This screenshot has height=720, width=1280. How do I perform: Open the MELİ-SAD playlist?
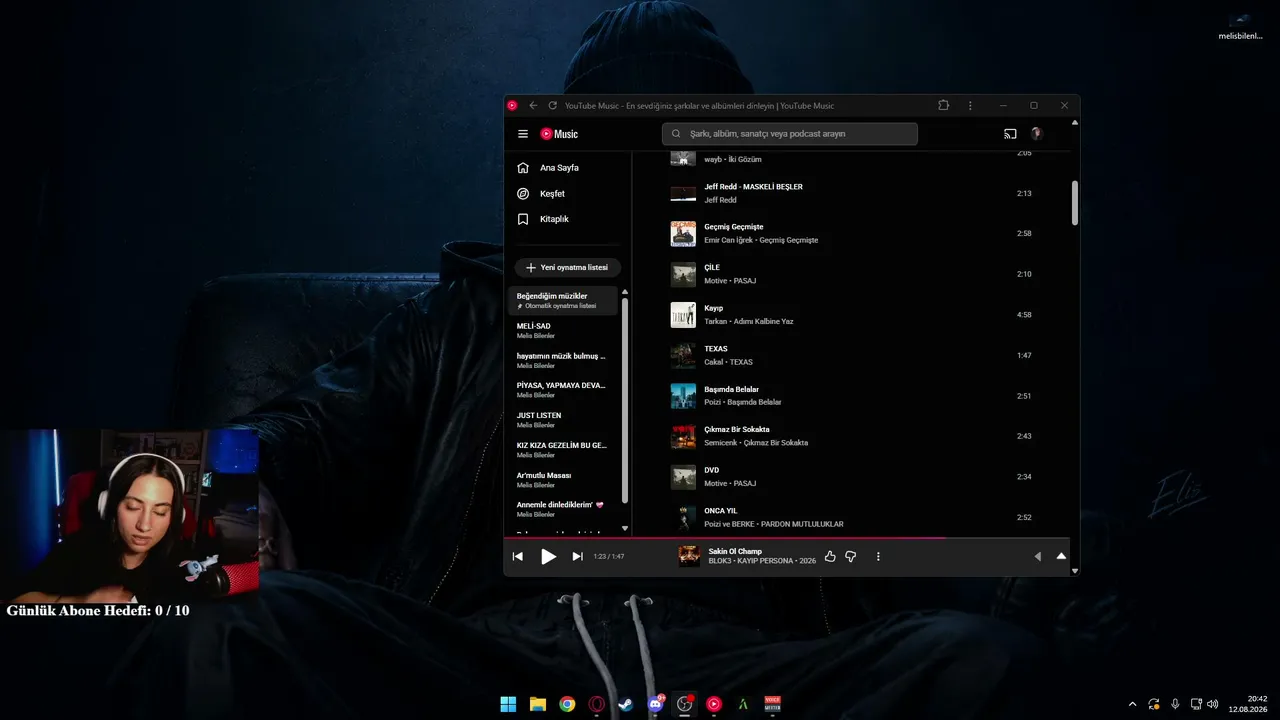pos(563,330)
